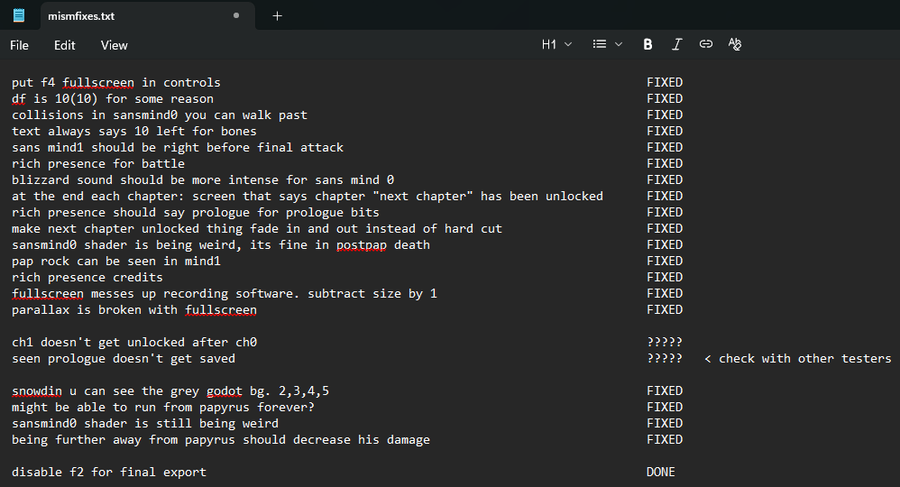
Task: Place cursor at 'disable f2 for final export'
Action: (109, 472)
